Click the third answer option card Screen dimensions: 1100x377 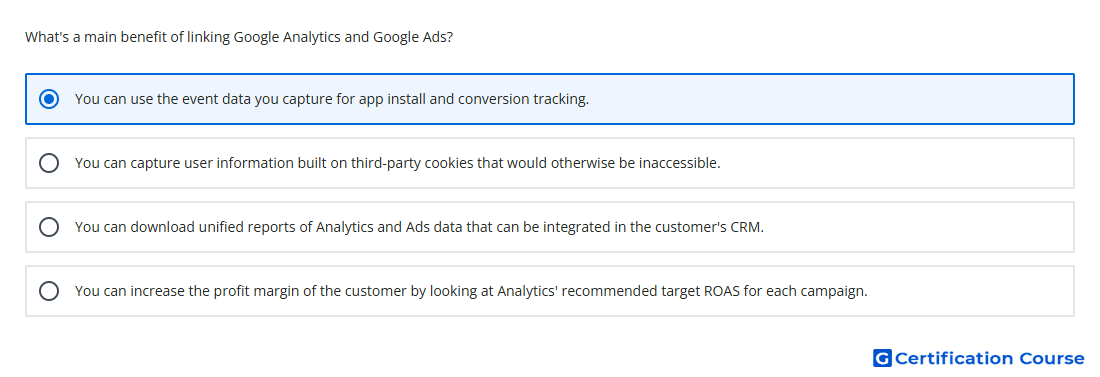pos(550,227)
